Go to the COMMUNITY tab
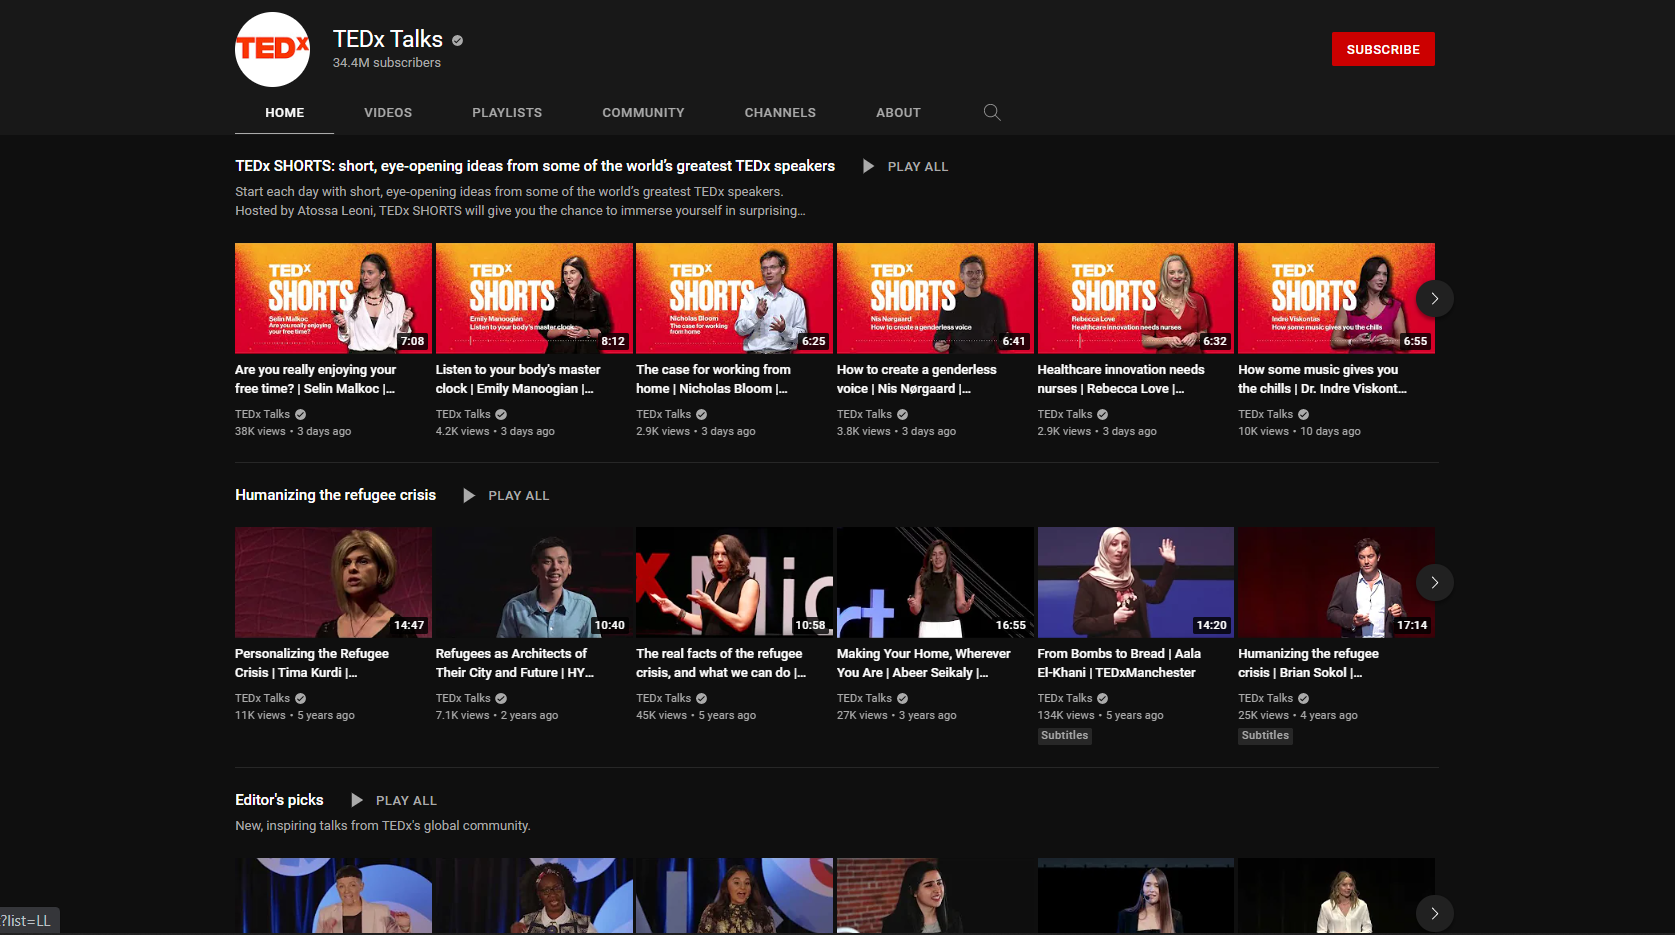The height and width of the screenshot is (935, 1675). (643, 112)
